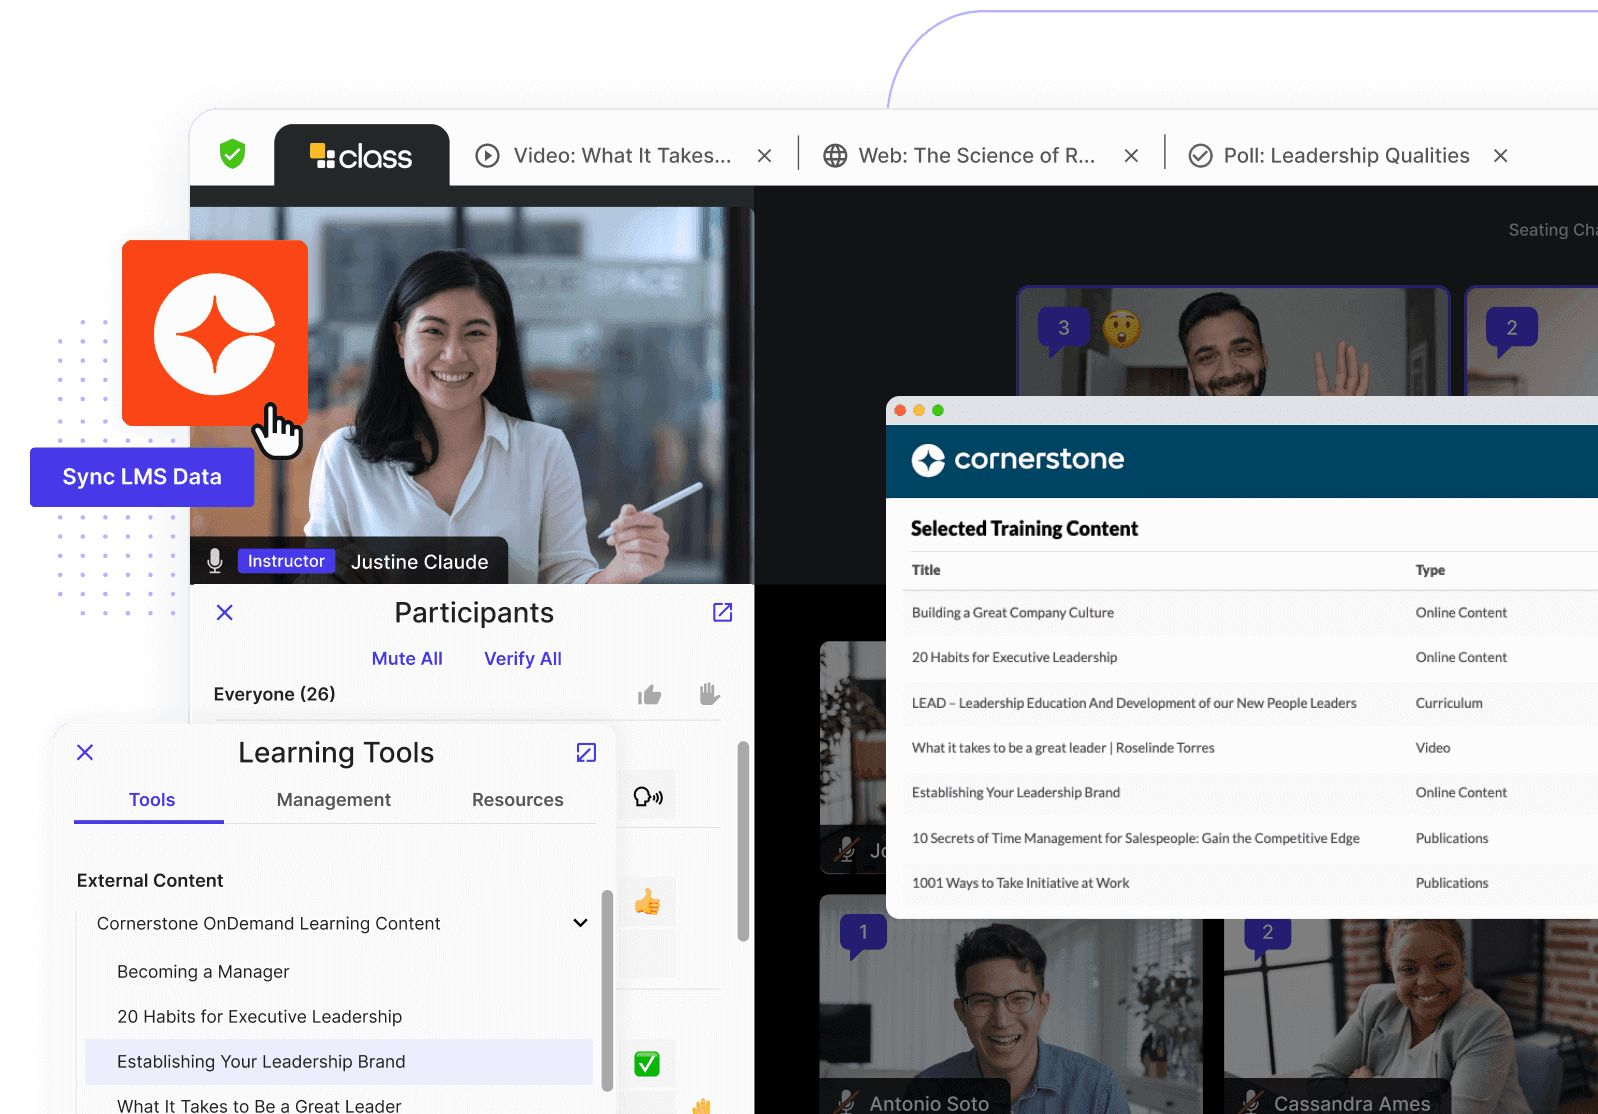Click chat bubble numbered 1 on Antonio Soto
Viewport: 1598px width, 1114px height.
(863, 935)
